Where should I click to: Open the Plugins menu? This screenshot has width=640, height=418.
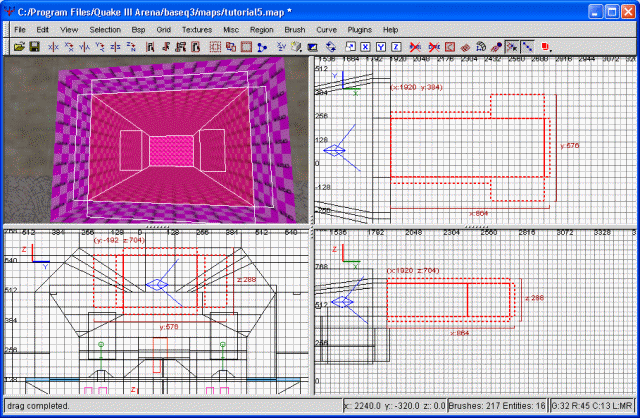[x=360, y=30]
